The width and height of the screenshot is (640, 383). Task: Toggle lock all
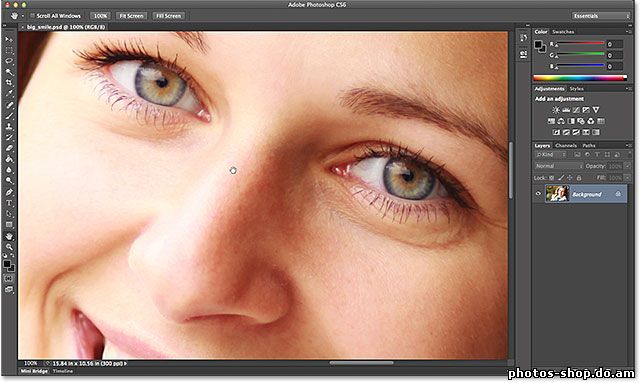click(579, 178)
